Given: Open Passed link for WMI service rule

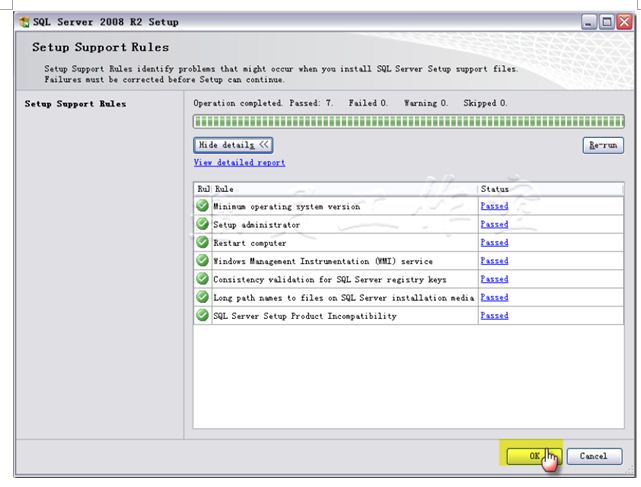Looking at the screenshot, I should click(494, 261).
